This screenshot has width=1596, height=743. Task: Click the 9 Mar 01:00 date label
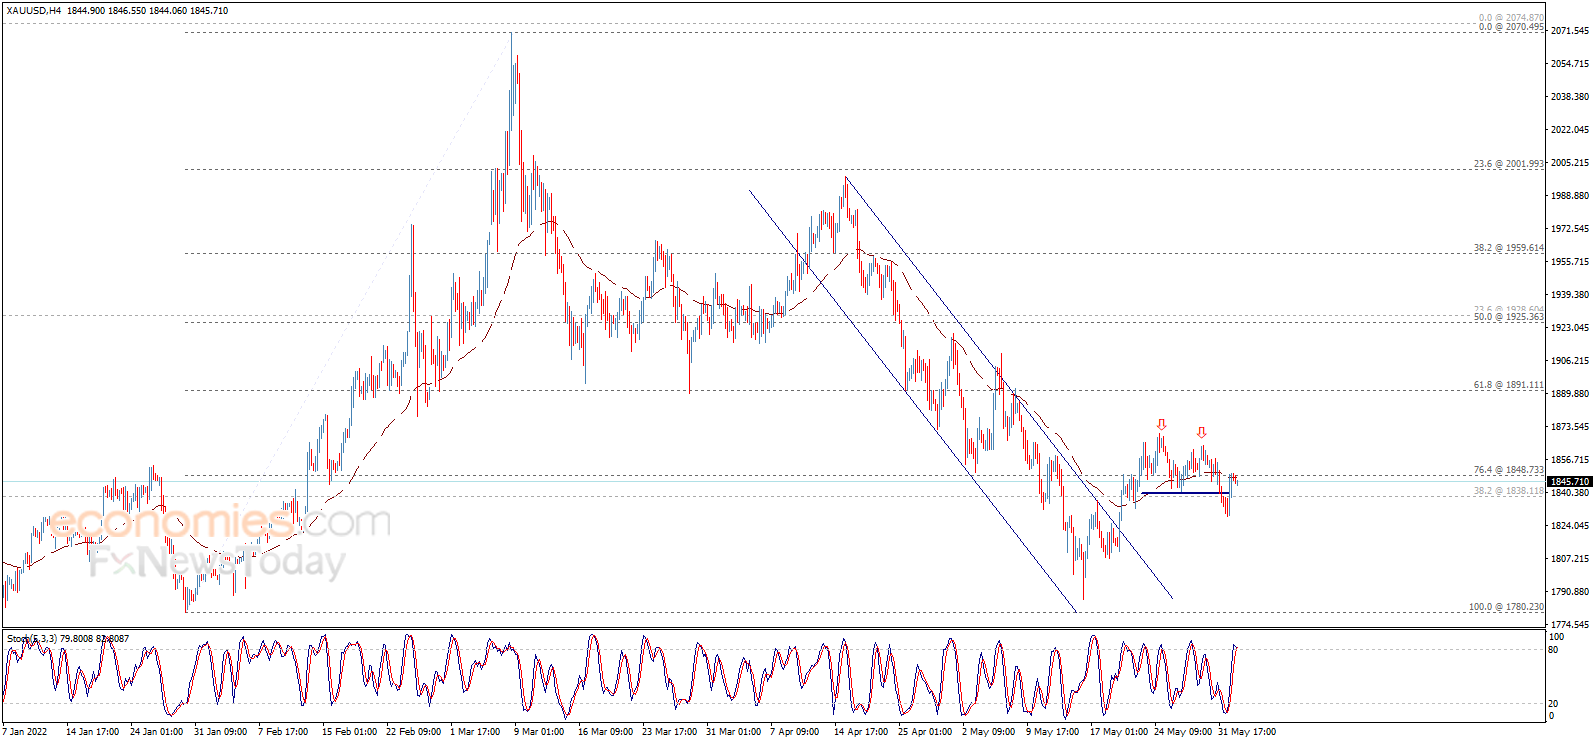539,732
